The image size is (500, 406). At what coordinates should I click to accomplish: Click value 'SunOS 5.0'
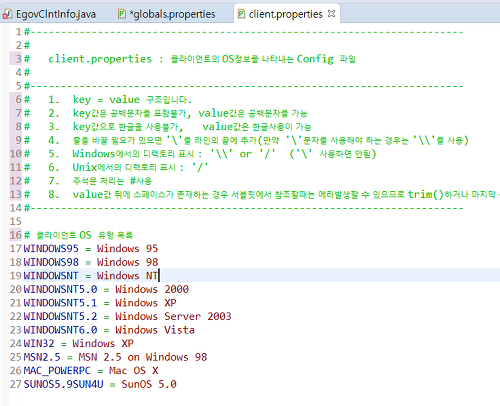[149, 384]
